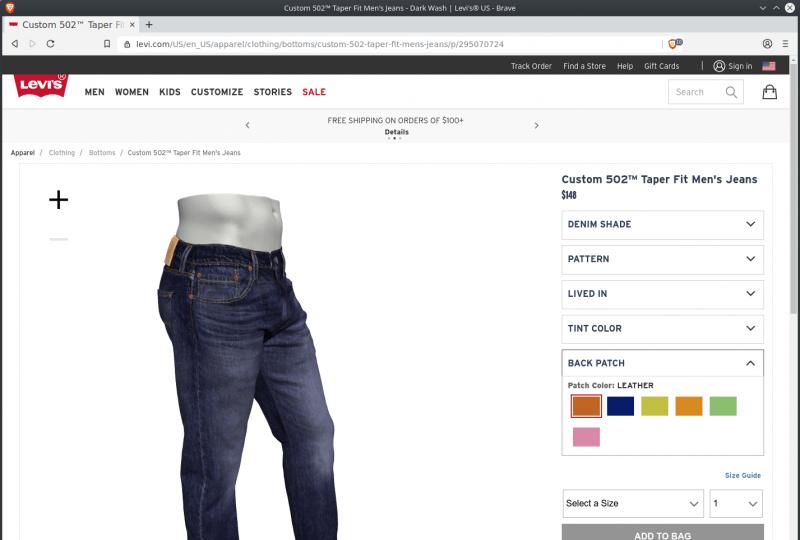Bookmark this page icon

point(107,44)
